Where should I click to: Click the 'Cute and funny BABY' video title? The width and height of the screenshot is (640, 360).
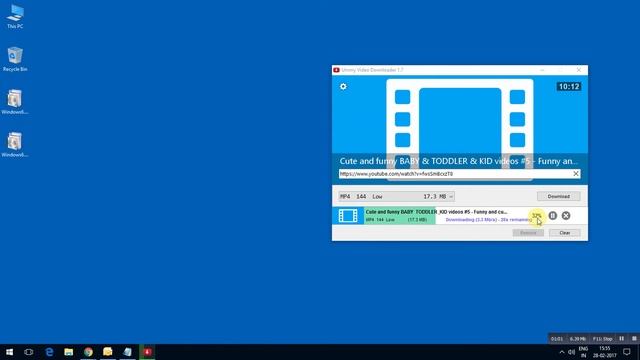458,161
